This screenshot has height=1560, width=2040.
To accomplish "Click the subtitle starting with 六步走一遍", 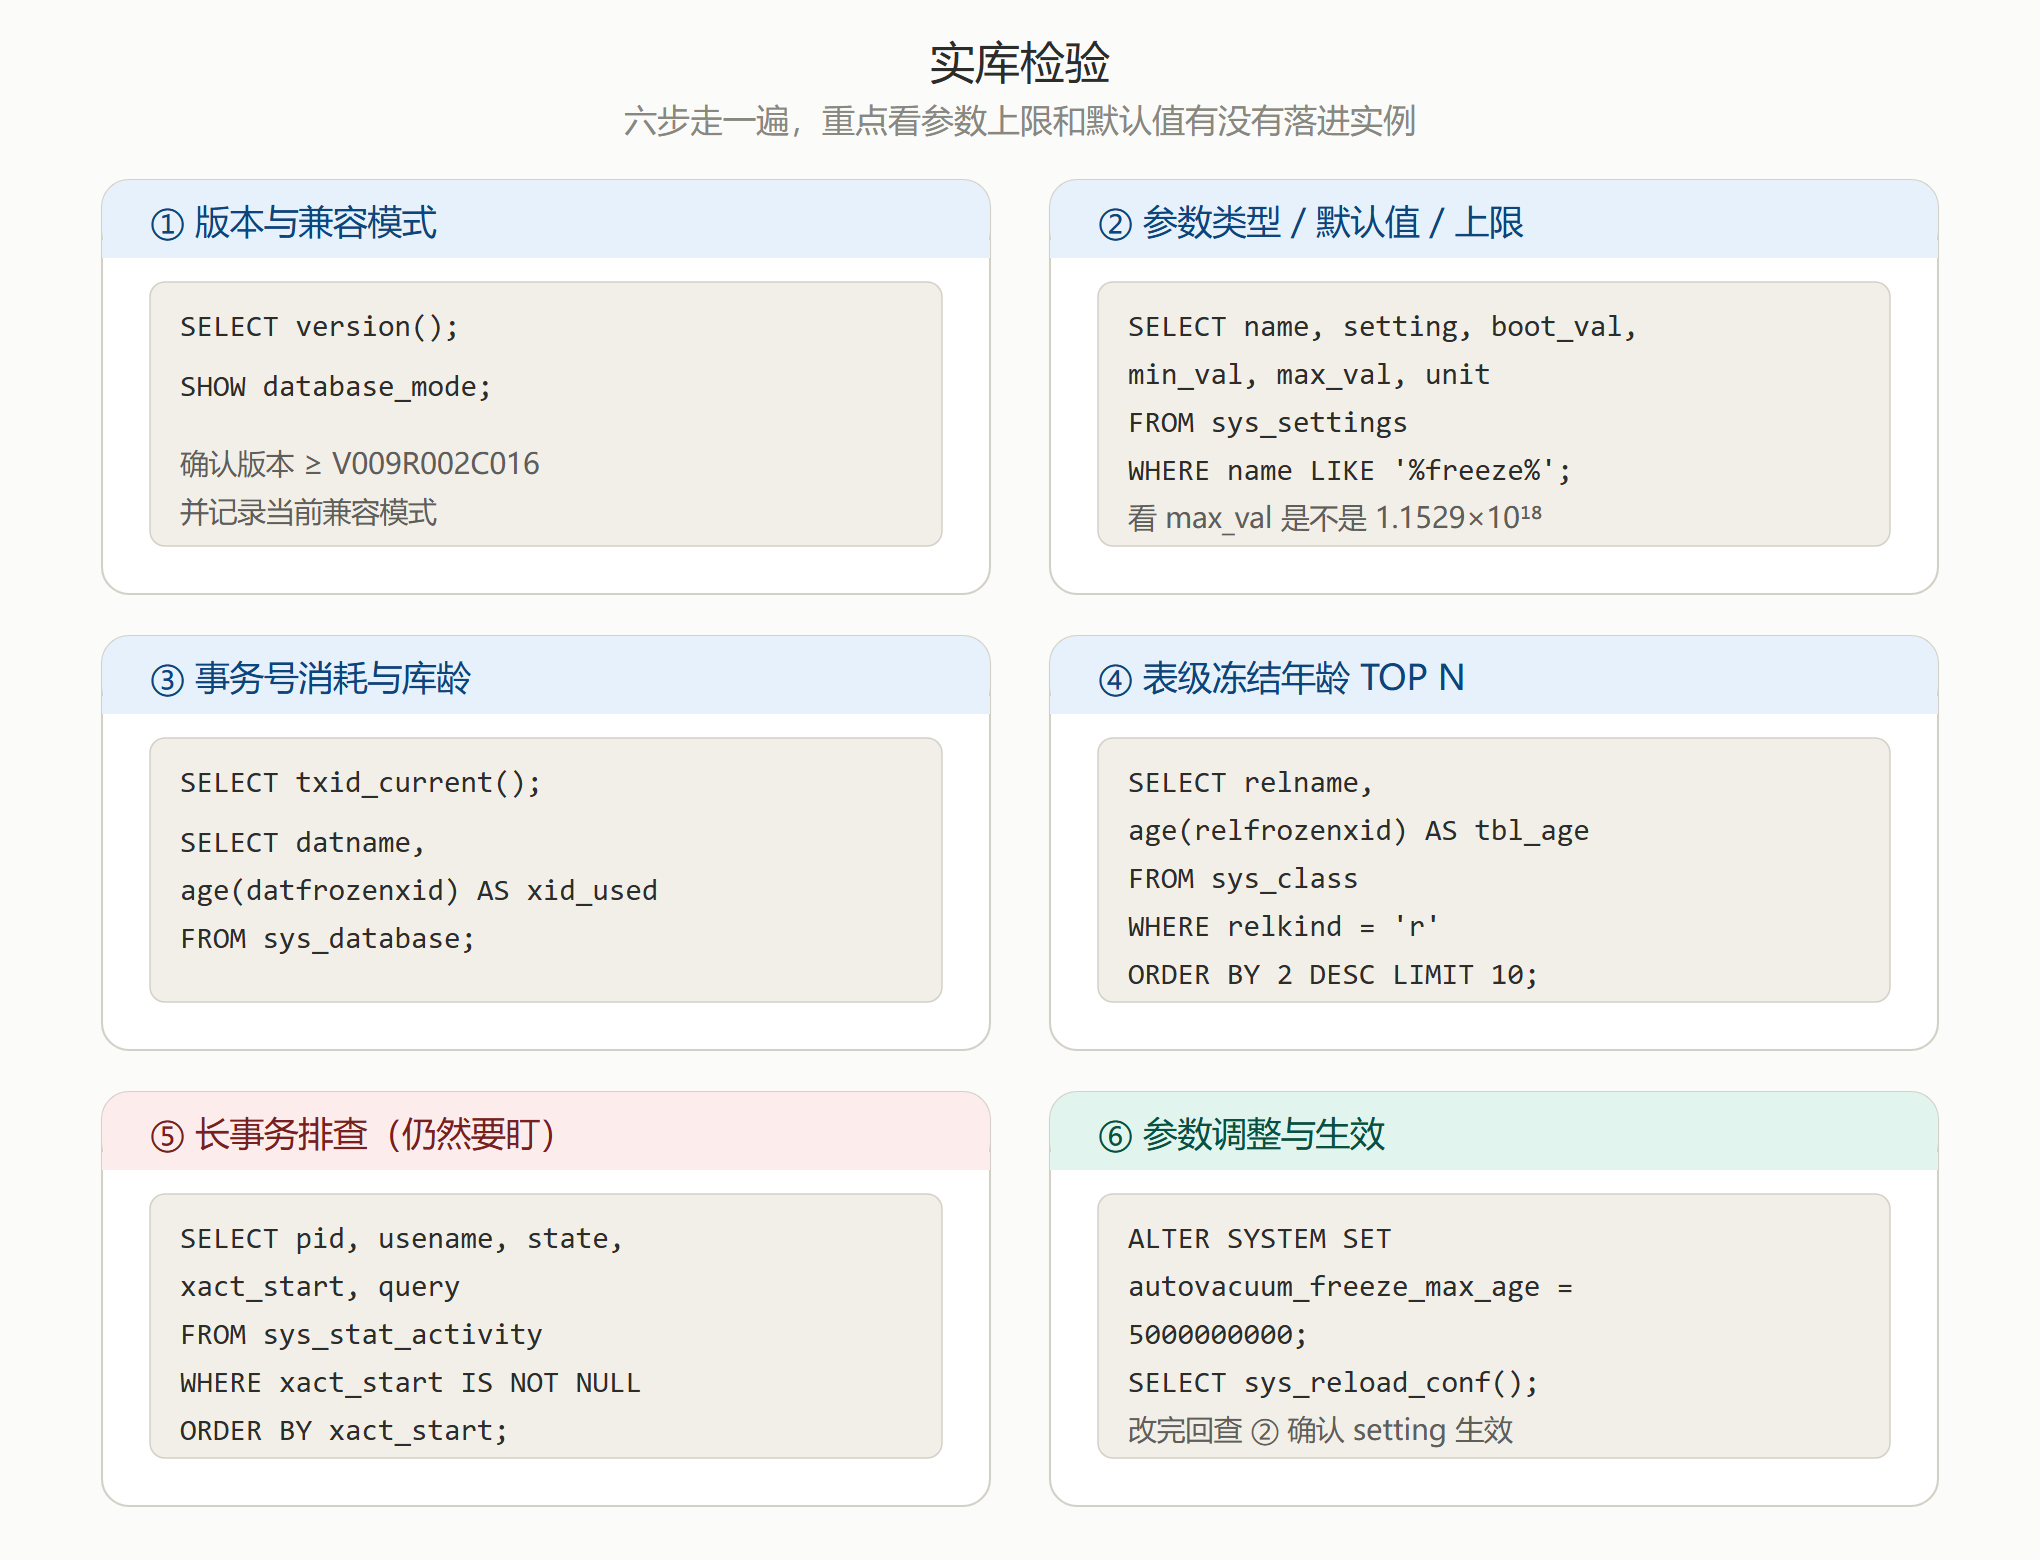I will (1019, 121).
